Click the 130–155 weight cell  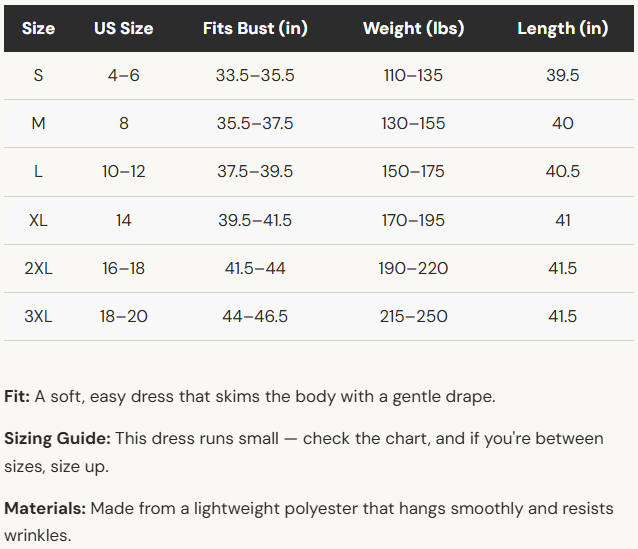[413, 123]
